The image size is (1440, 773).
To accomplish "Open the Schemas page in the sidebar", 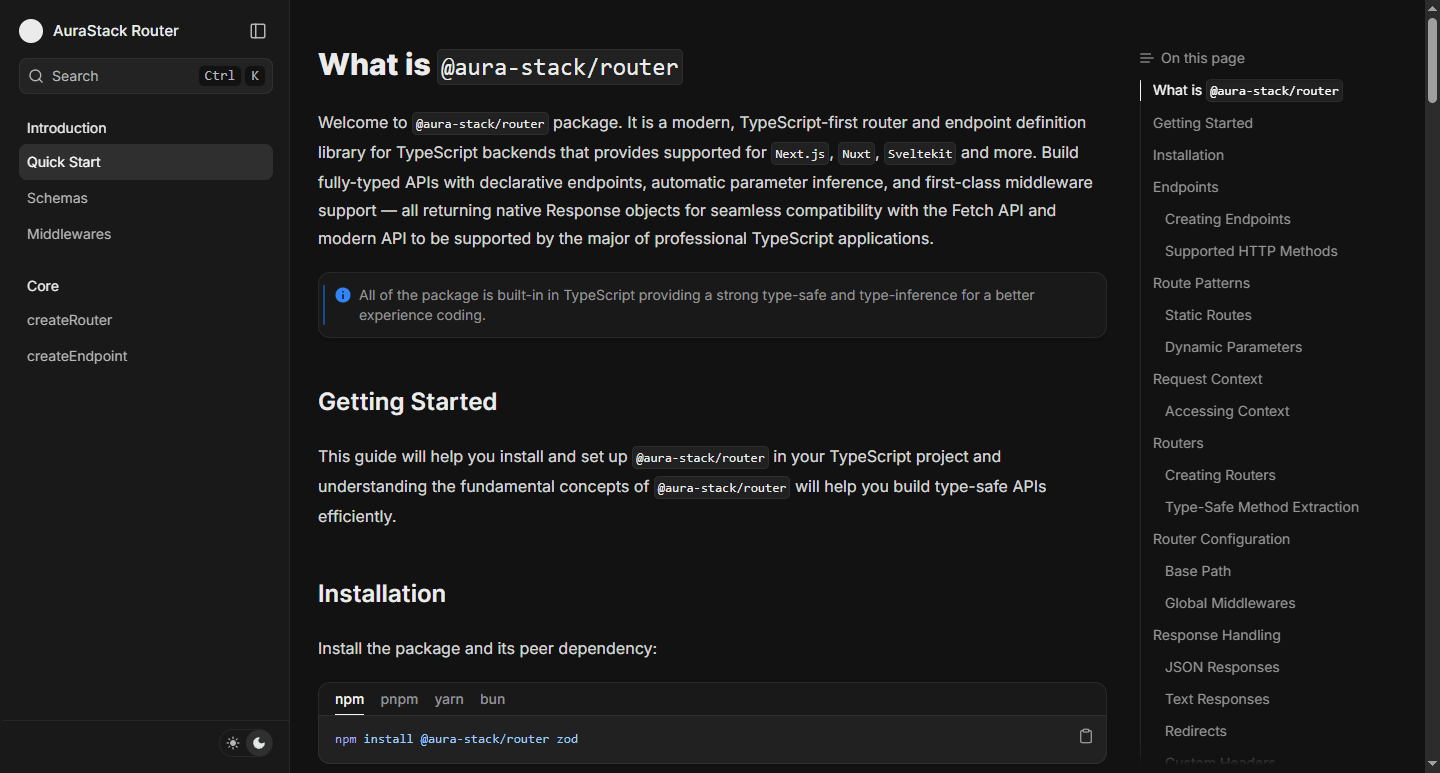I will [x=57, y=198].
